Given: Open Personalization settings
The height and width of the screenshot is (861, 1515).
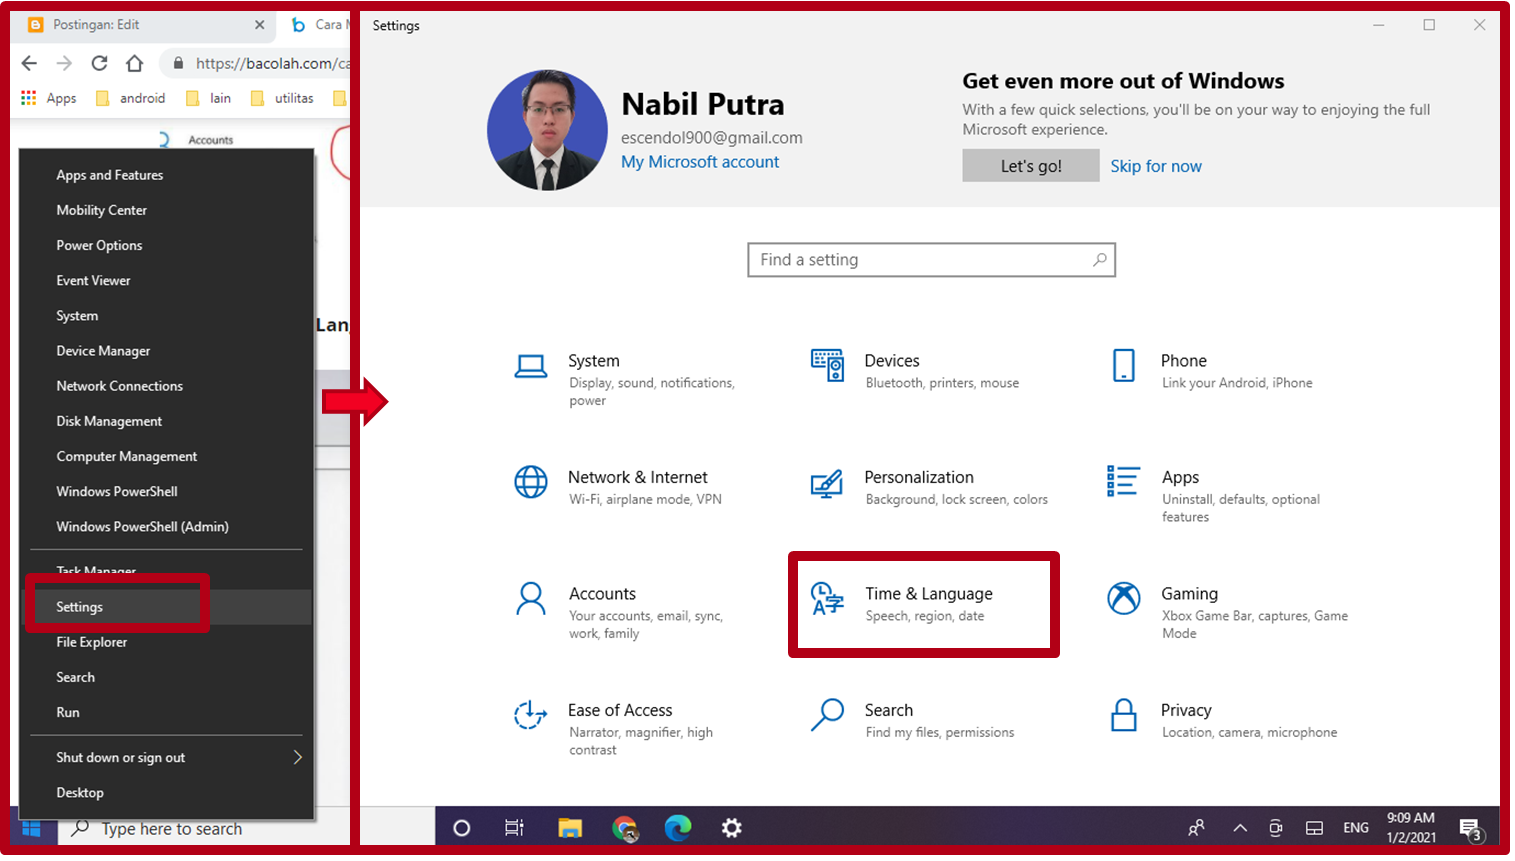Looking at the screenshot, I should click(920, 477).
